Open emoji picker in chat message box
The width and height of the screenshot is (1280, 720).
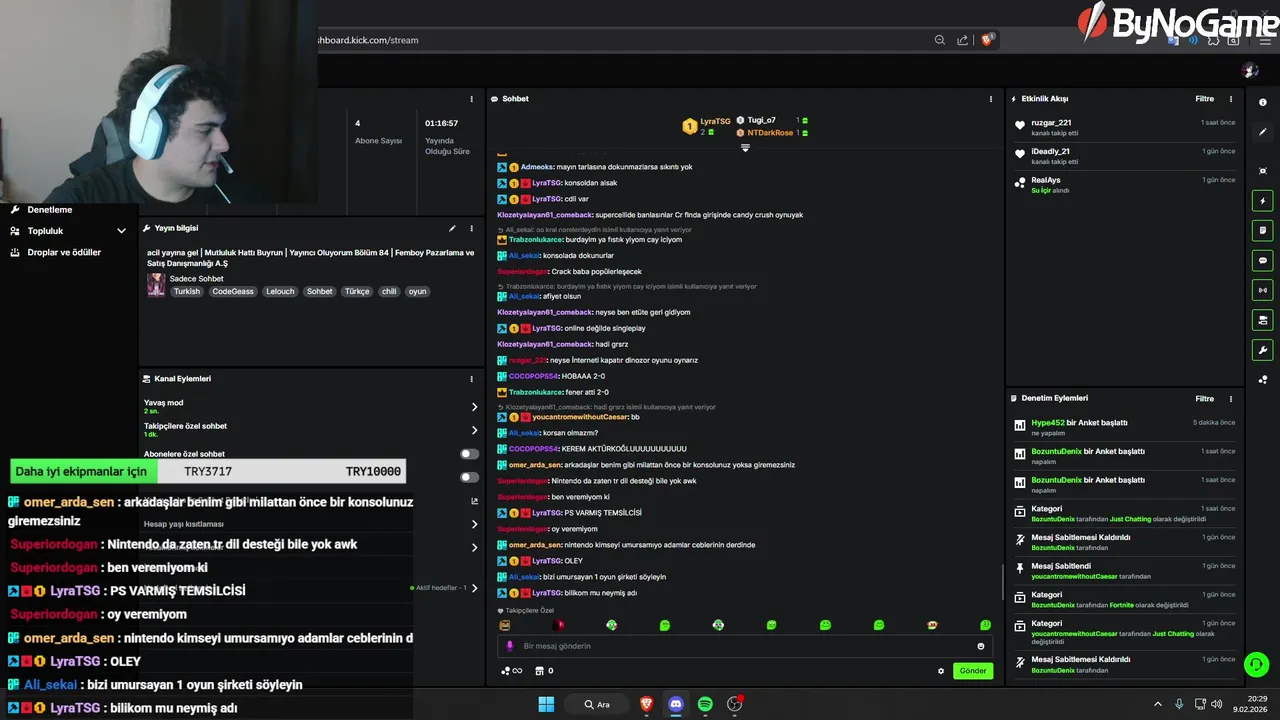click(x=980, y=646)
